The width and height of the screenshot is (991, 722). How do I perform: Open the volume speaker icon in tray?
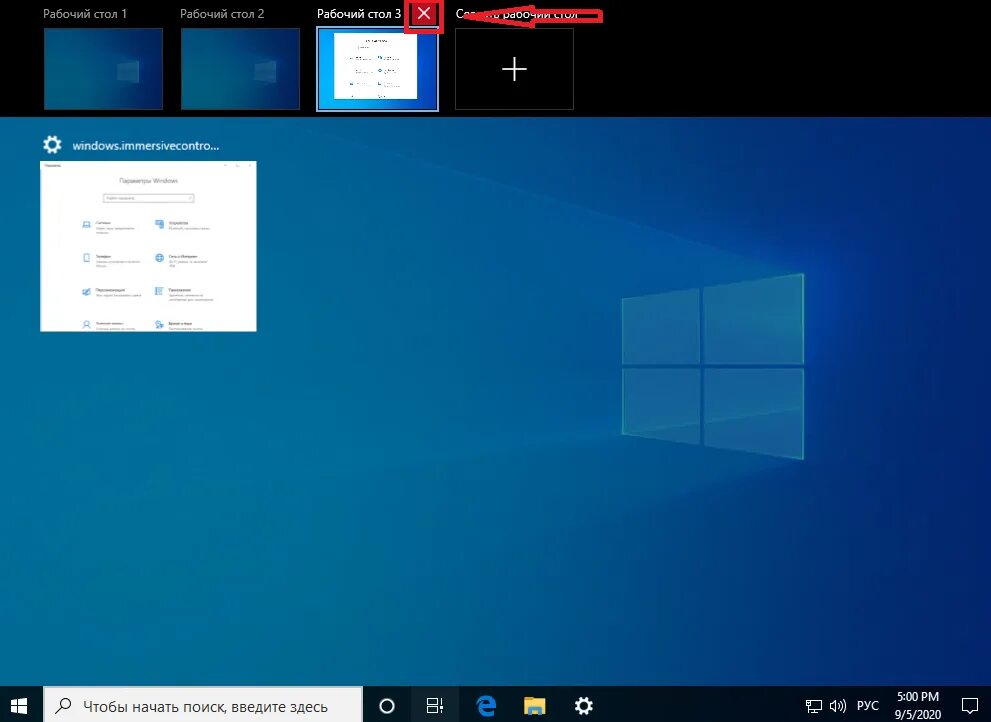point(838,706)
